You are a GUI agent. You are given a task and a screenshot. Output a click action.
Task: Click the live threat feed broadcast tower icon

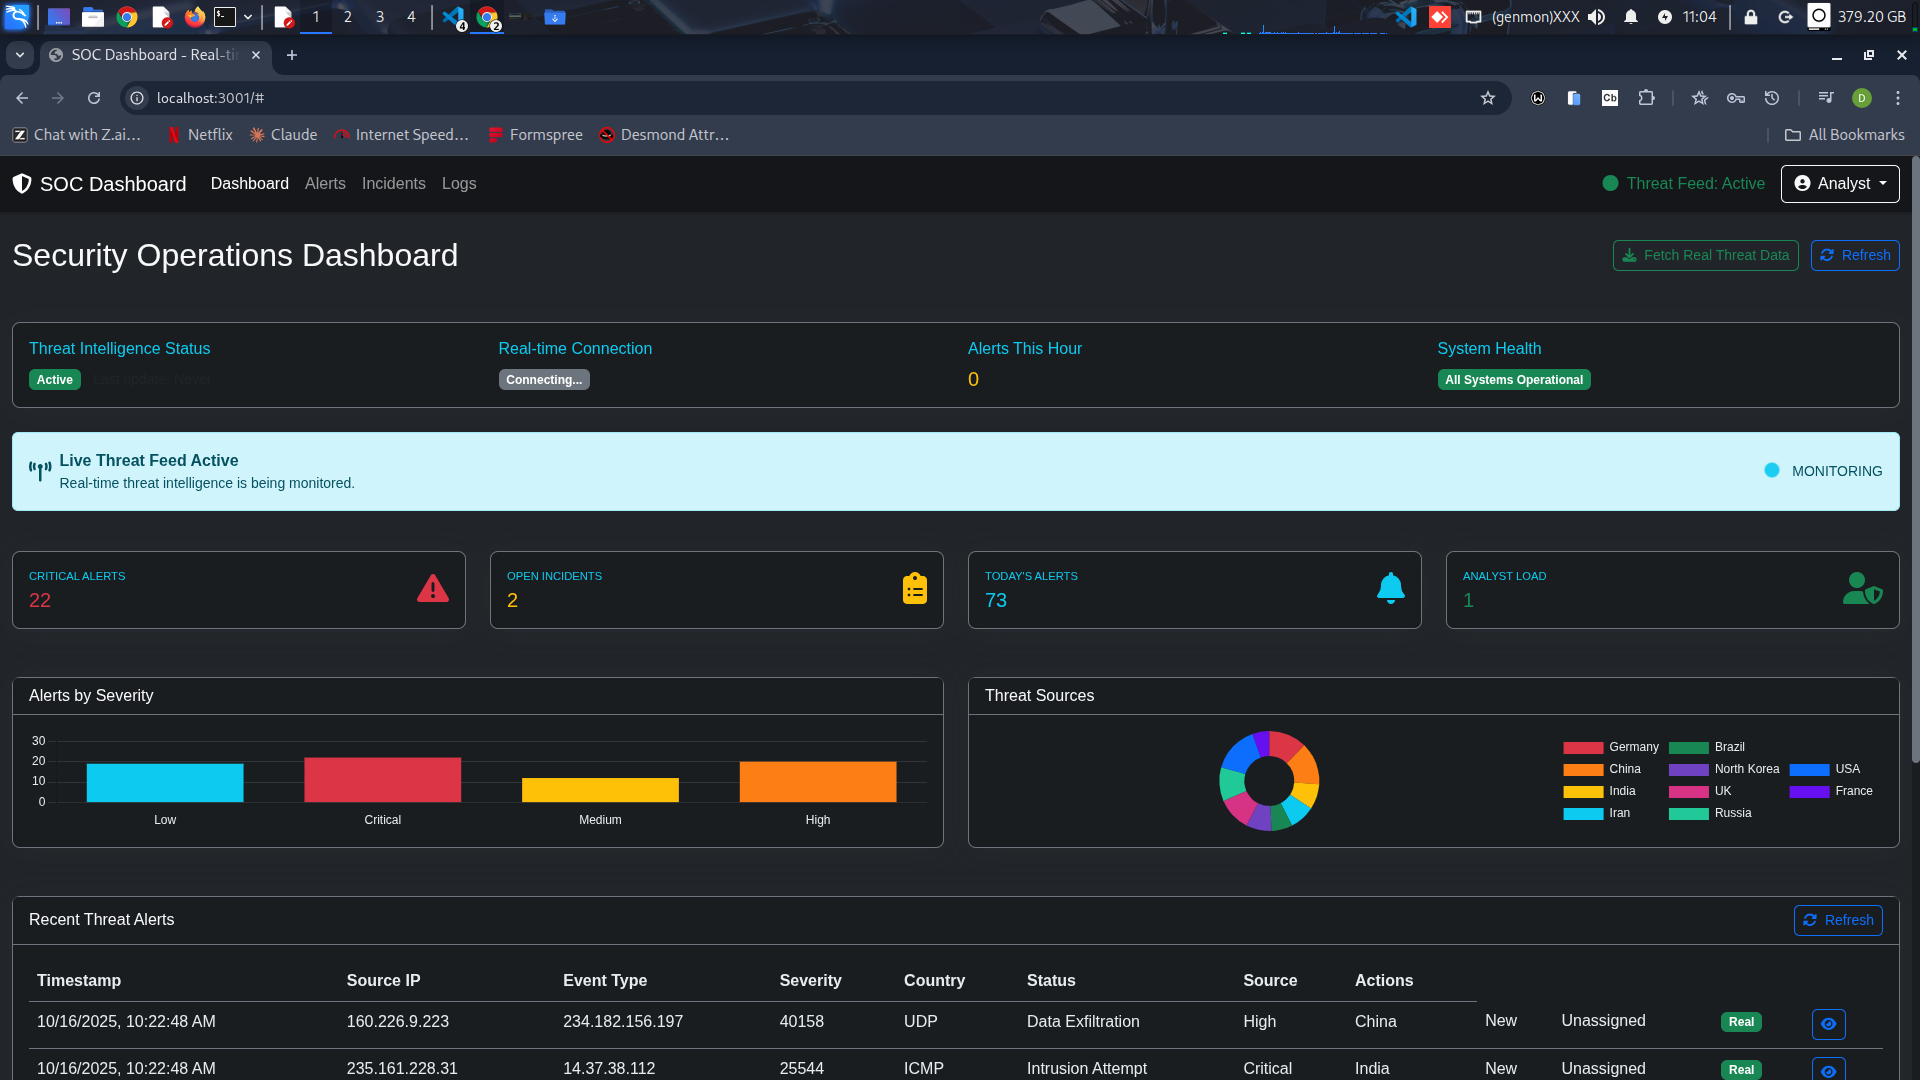click(x=40, y=471)
